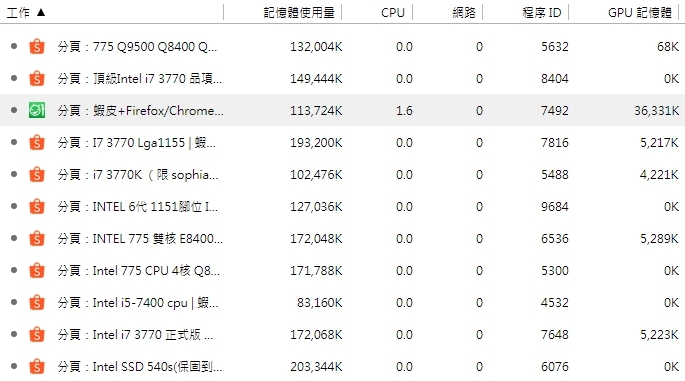Click memory value 193,200K

[316, 142]
